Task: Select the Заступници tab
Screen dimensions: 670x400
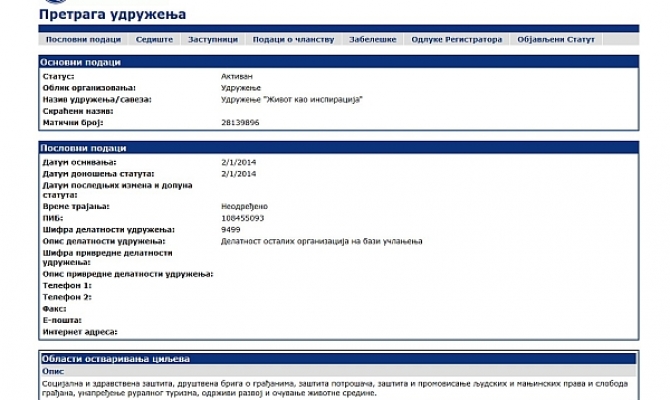Action: pyautogui.click(x=213, y=39)
